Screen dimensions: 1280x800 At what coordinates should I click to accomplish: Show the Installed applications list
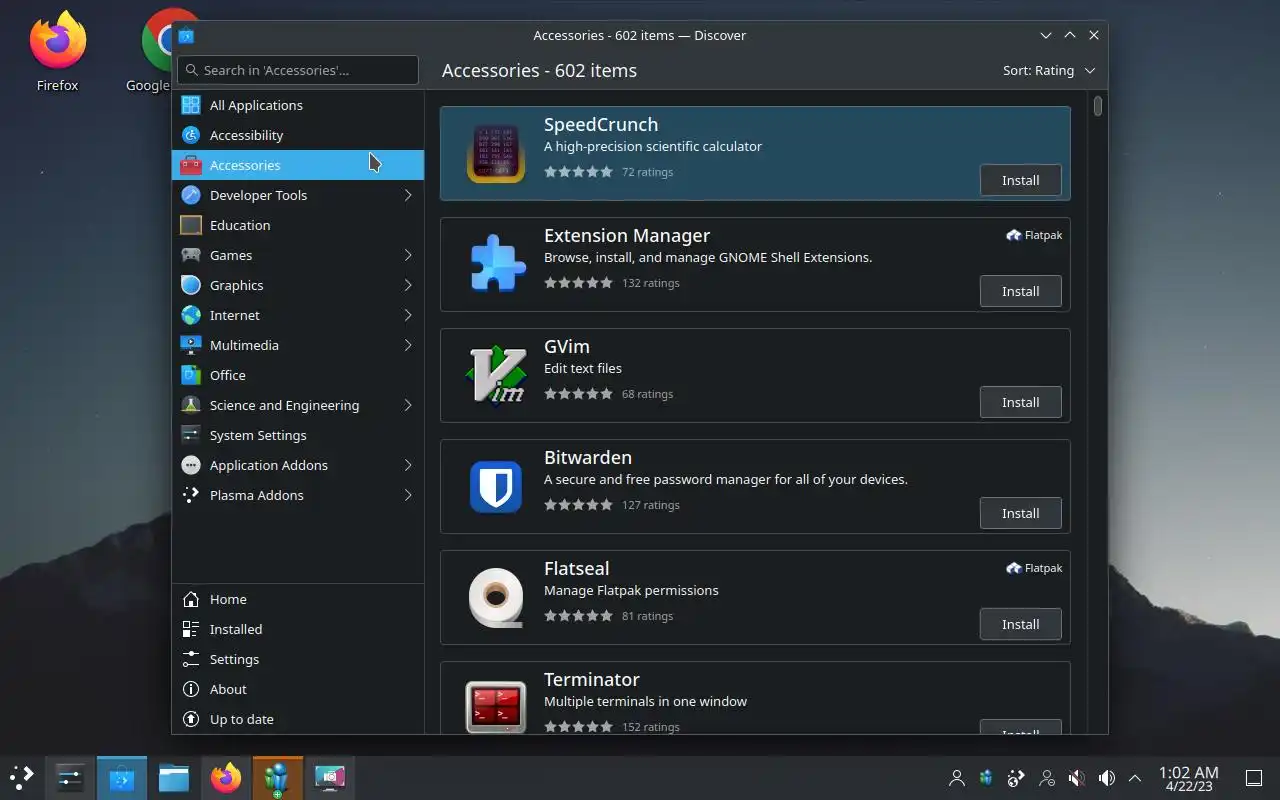click(x=298, y=629)
